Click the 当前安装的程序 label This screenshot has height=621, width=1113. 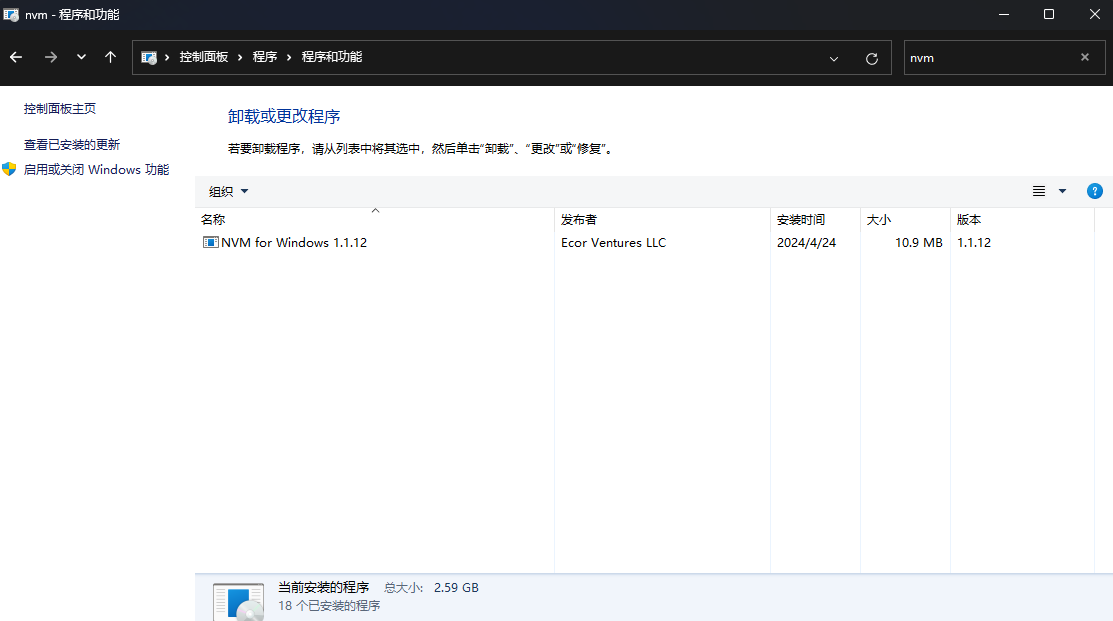pyautogui.click(x=324, y=588)
